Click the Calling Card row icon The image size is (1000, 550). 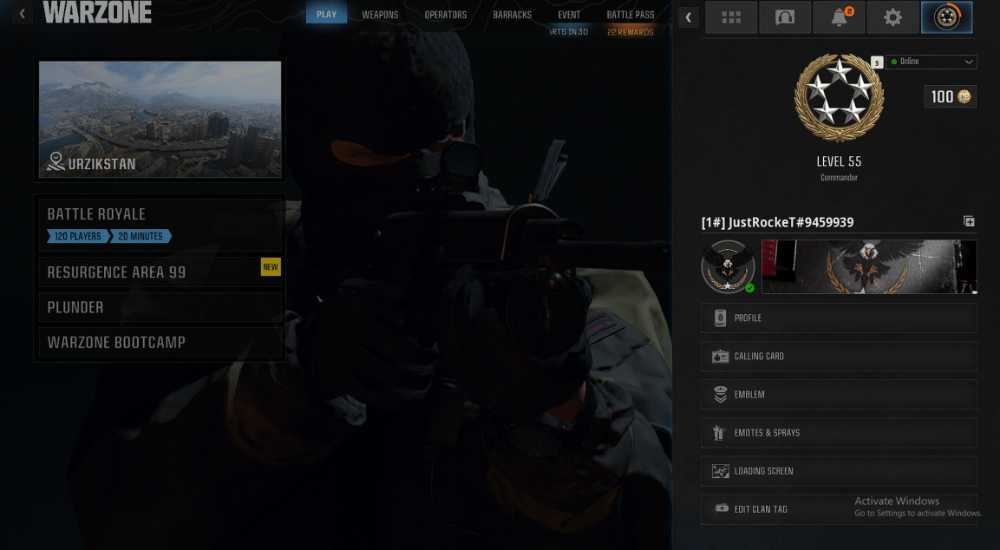pos(720,356)
